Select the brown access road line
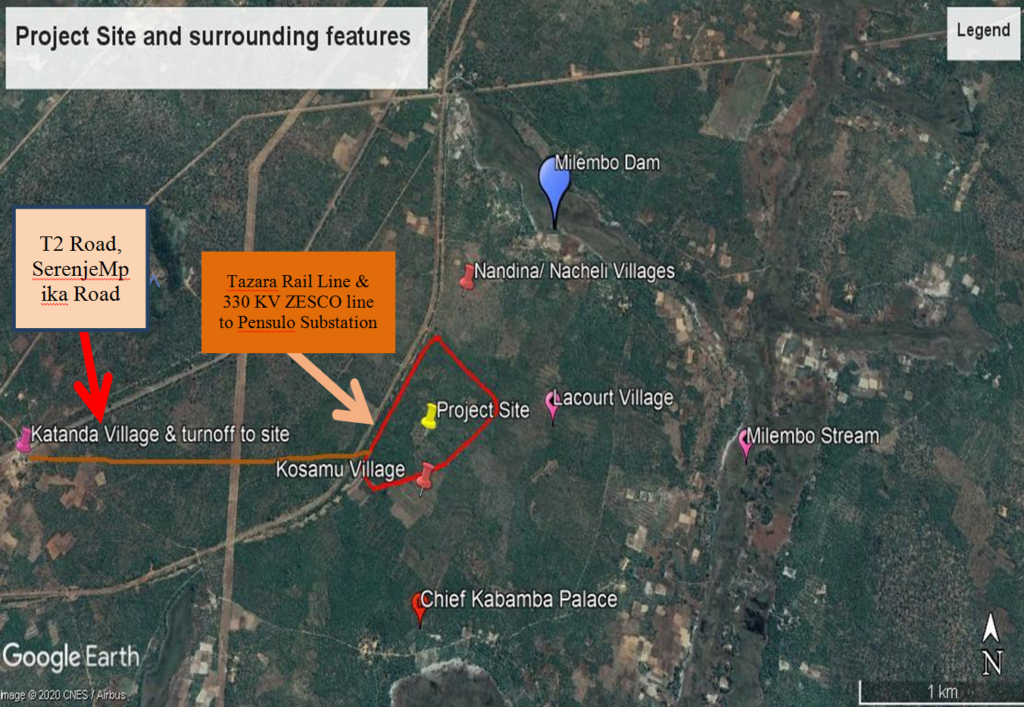Screen dimensions: 1024x707 200,458
